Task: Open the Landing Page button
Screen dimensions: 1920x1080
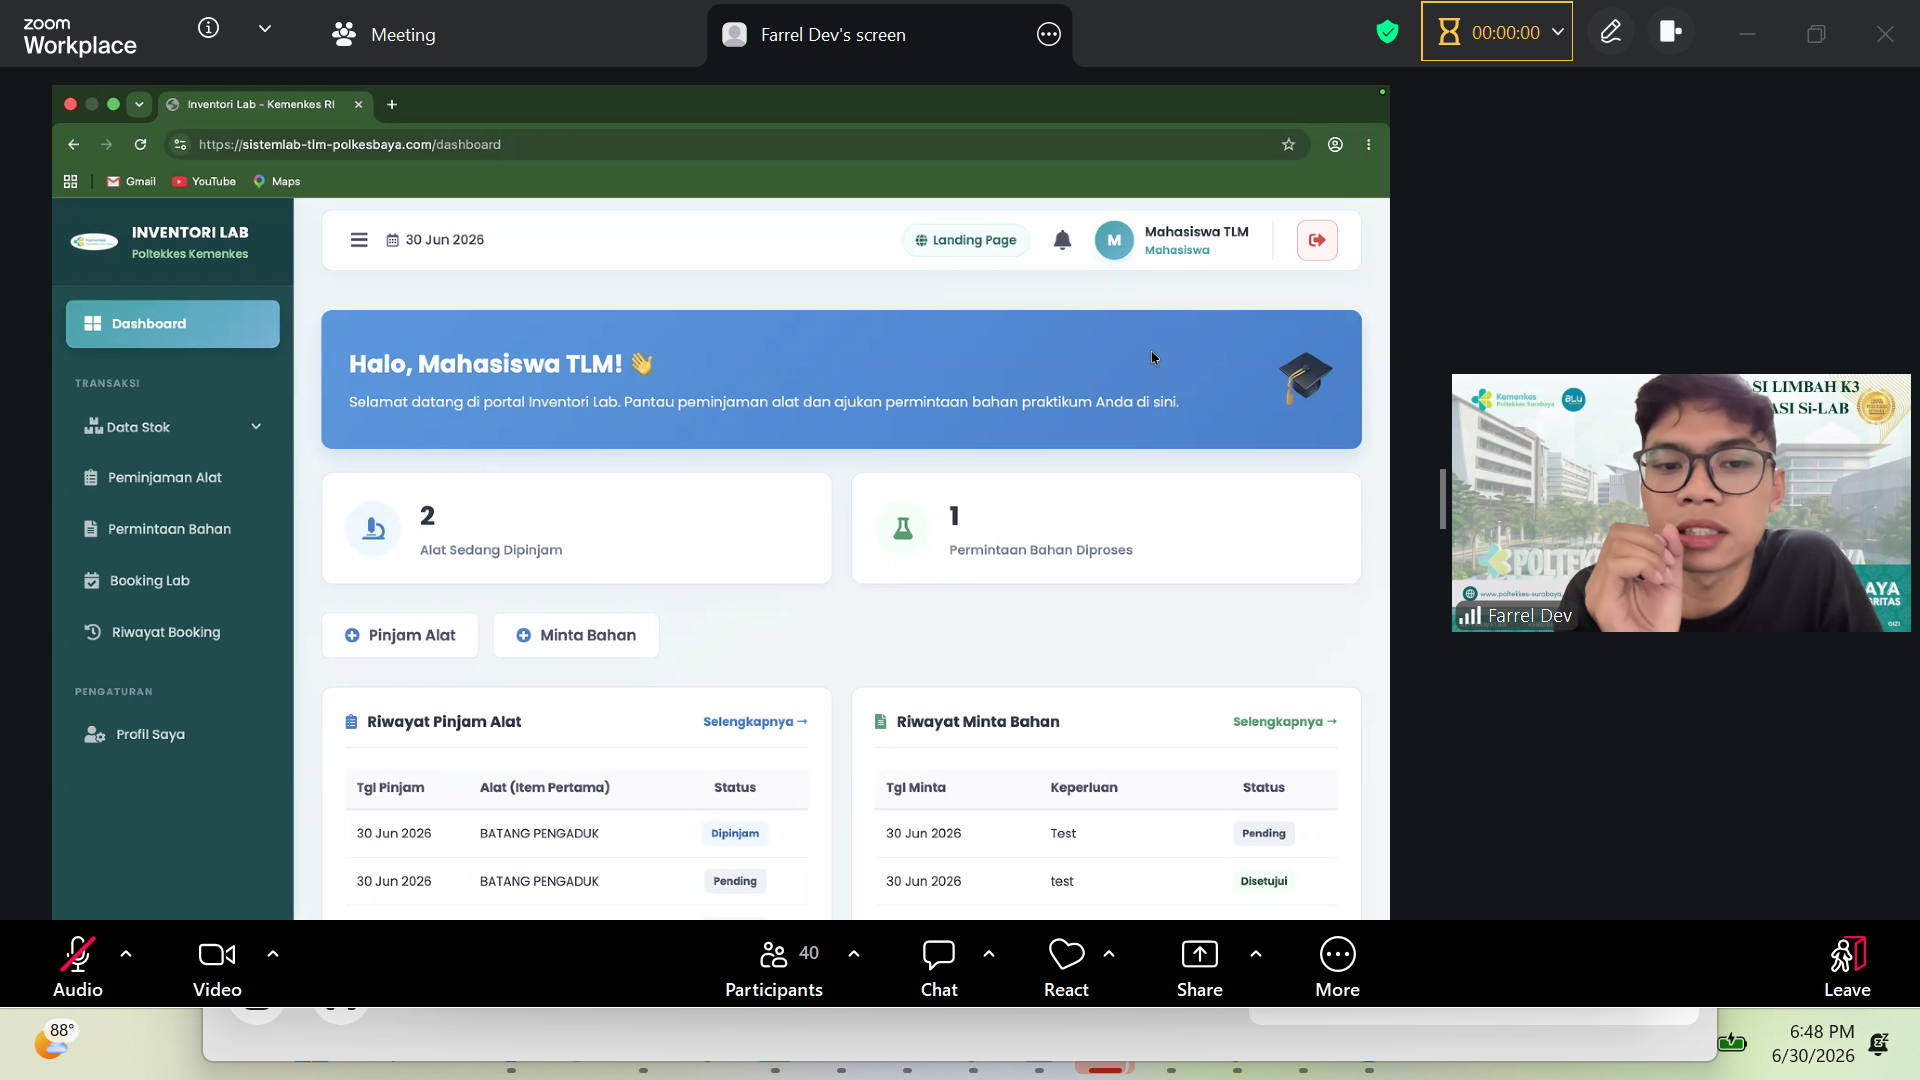Action: [965, 240]
